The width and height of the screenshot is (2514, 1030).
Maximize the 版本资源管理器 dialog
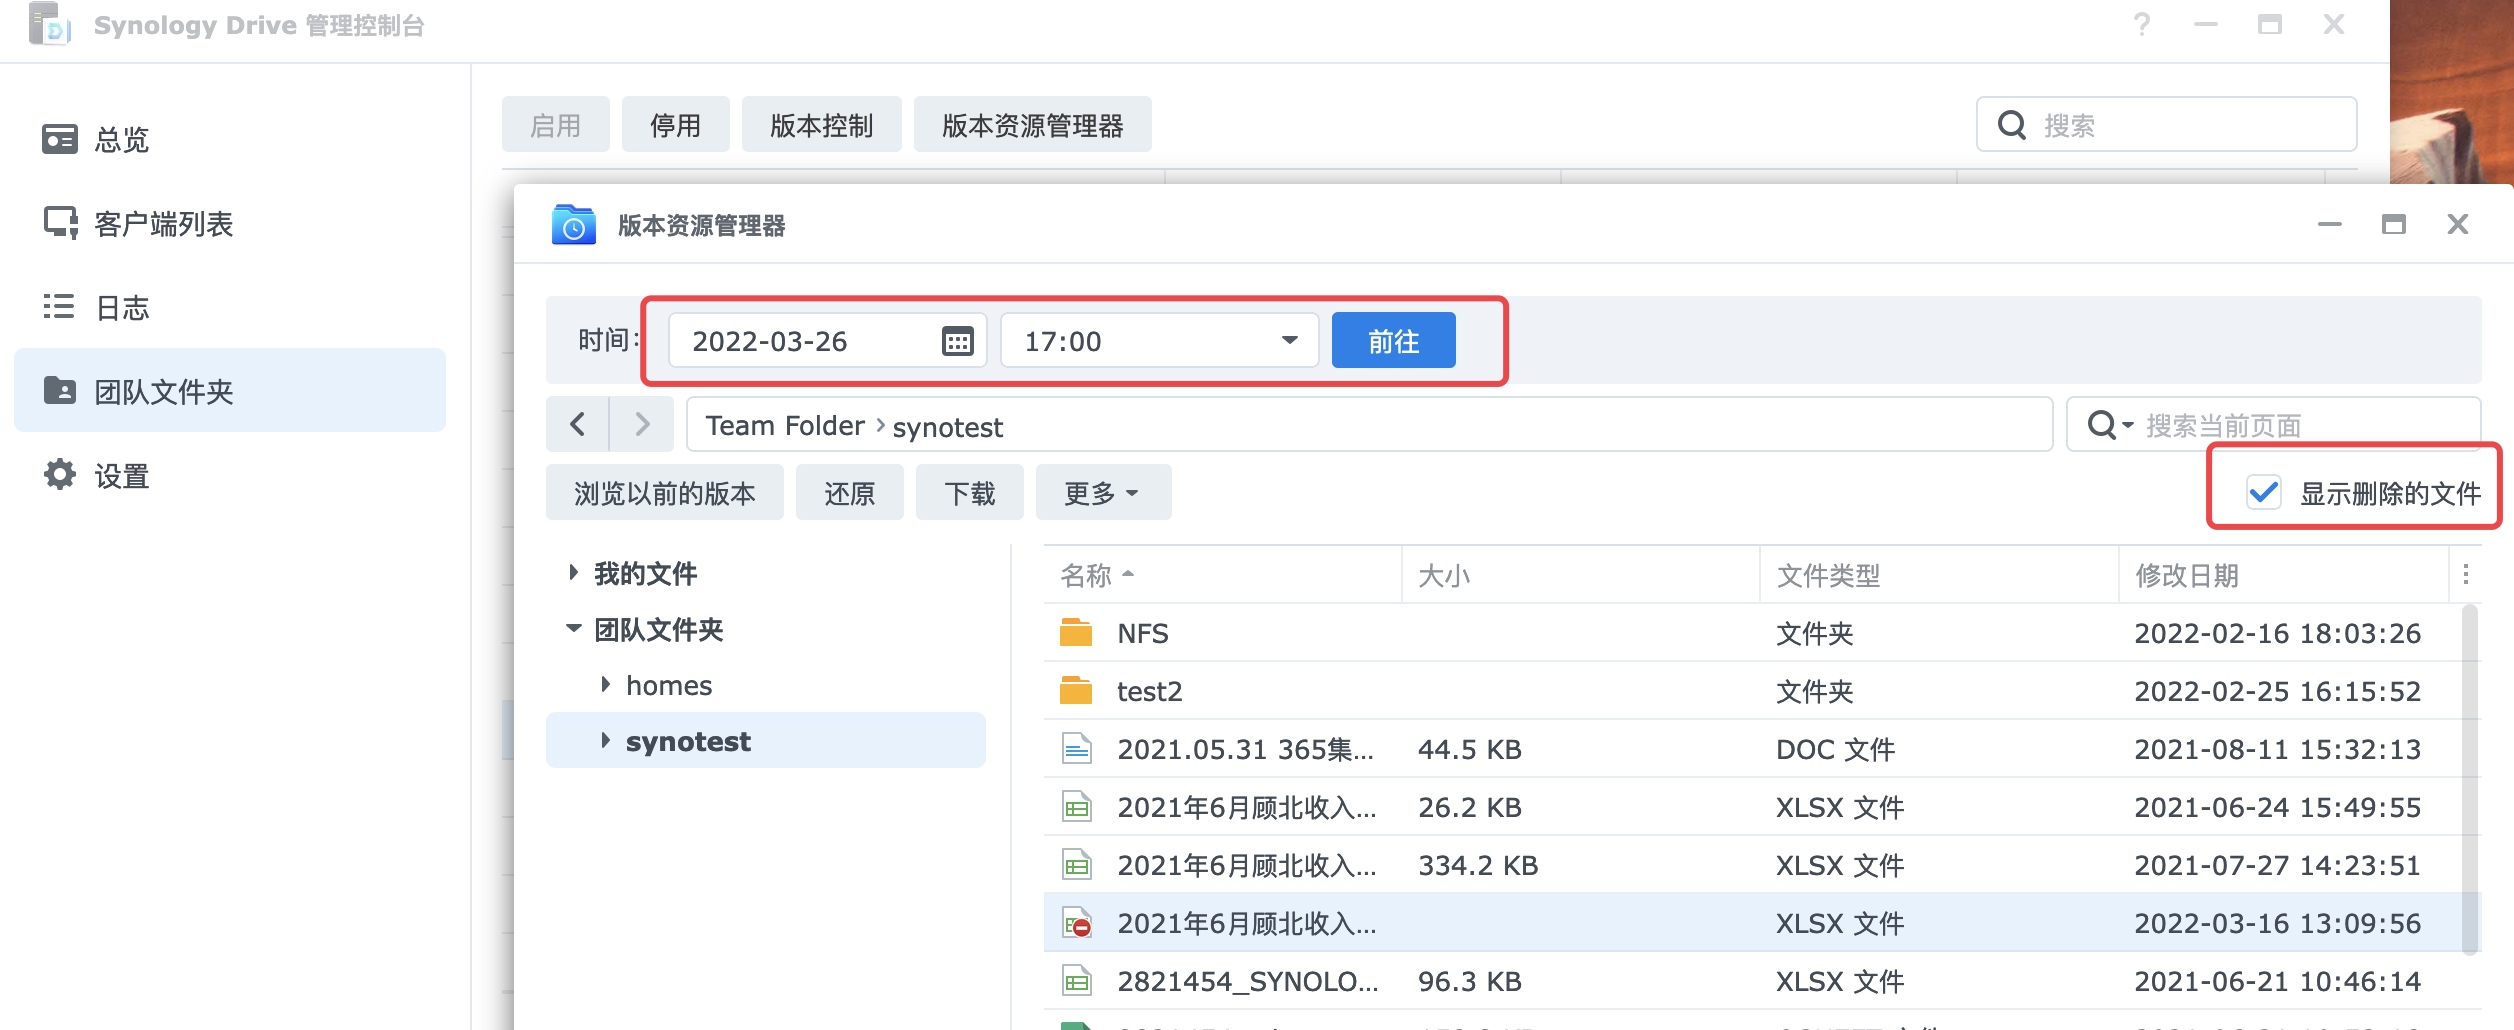point(2394,224)
